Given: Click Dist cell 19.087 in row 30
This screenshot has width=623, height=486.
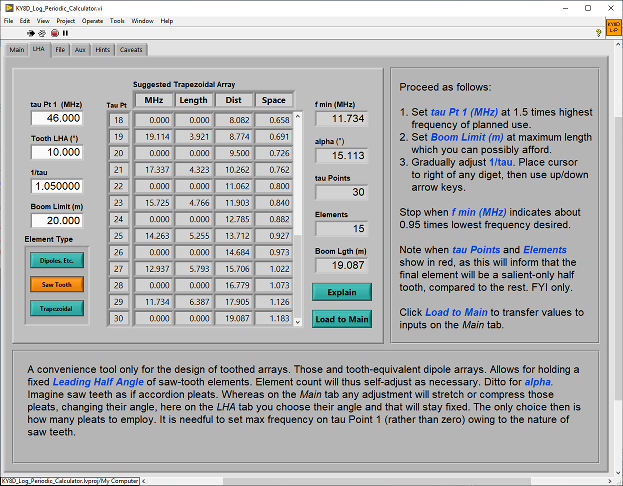Looking at the screenshot, I should pos(234,318).
